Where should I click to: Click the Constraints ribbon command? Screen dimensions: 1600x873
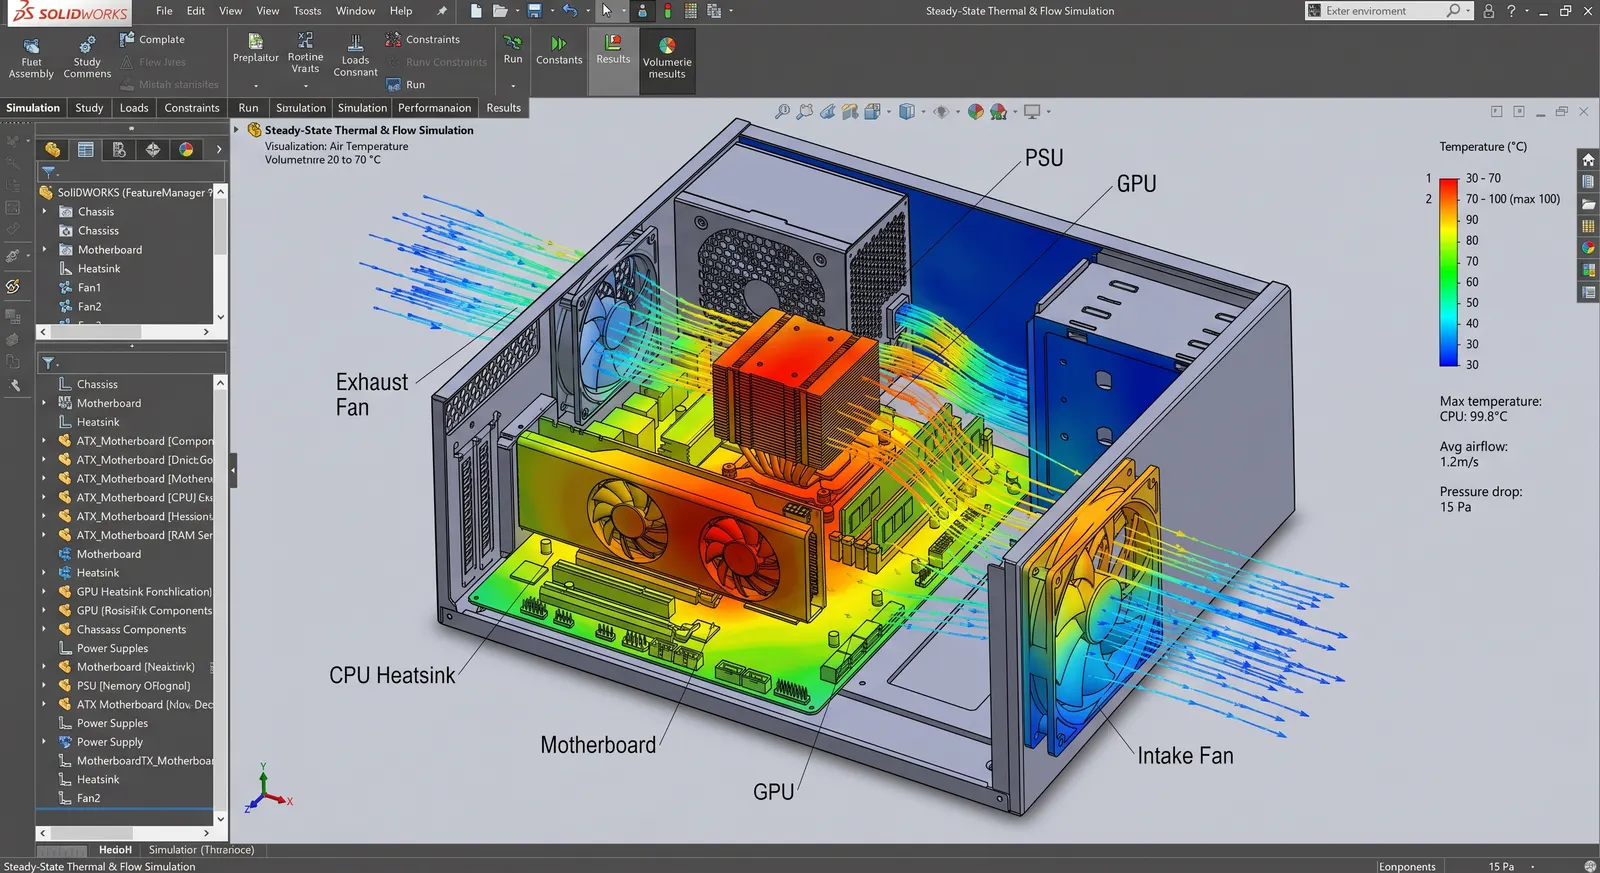tap(423, 39)
